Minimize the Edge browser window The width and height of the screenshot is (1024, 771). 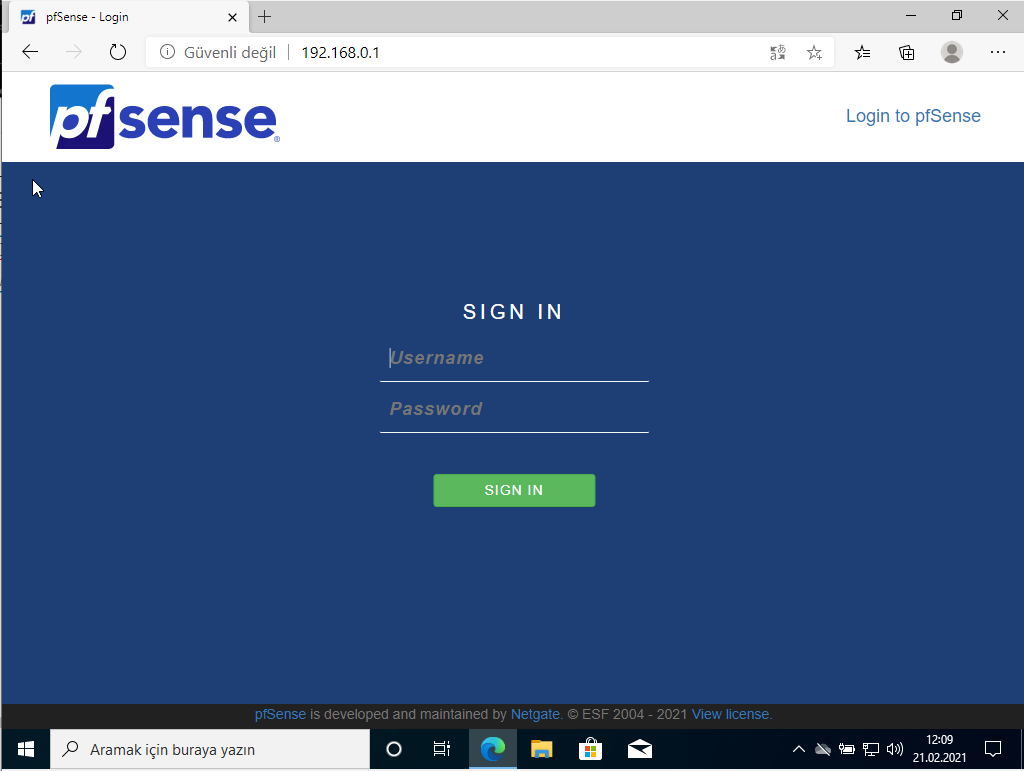[911, 16]
